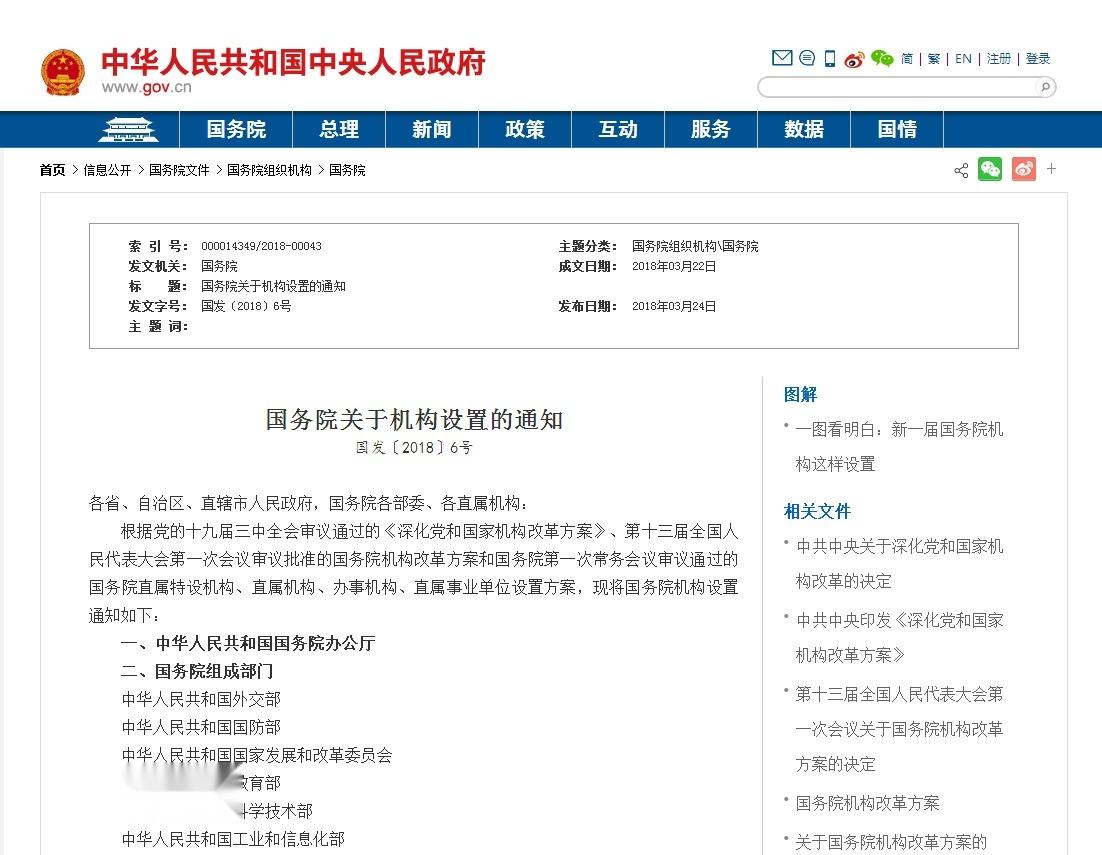The width and height of the screenshot is (1102, 855).
Task: Click heading 二、国务院组成部门
Action: [x=197, y=671]
